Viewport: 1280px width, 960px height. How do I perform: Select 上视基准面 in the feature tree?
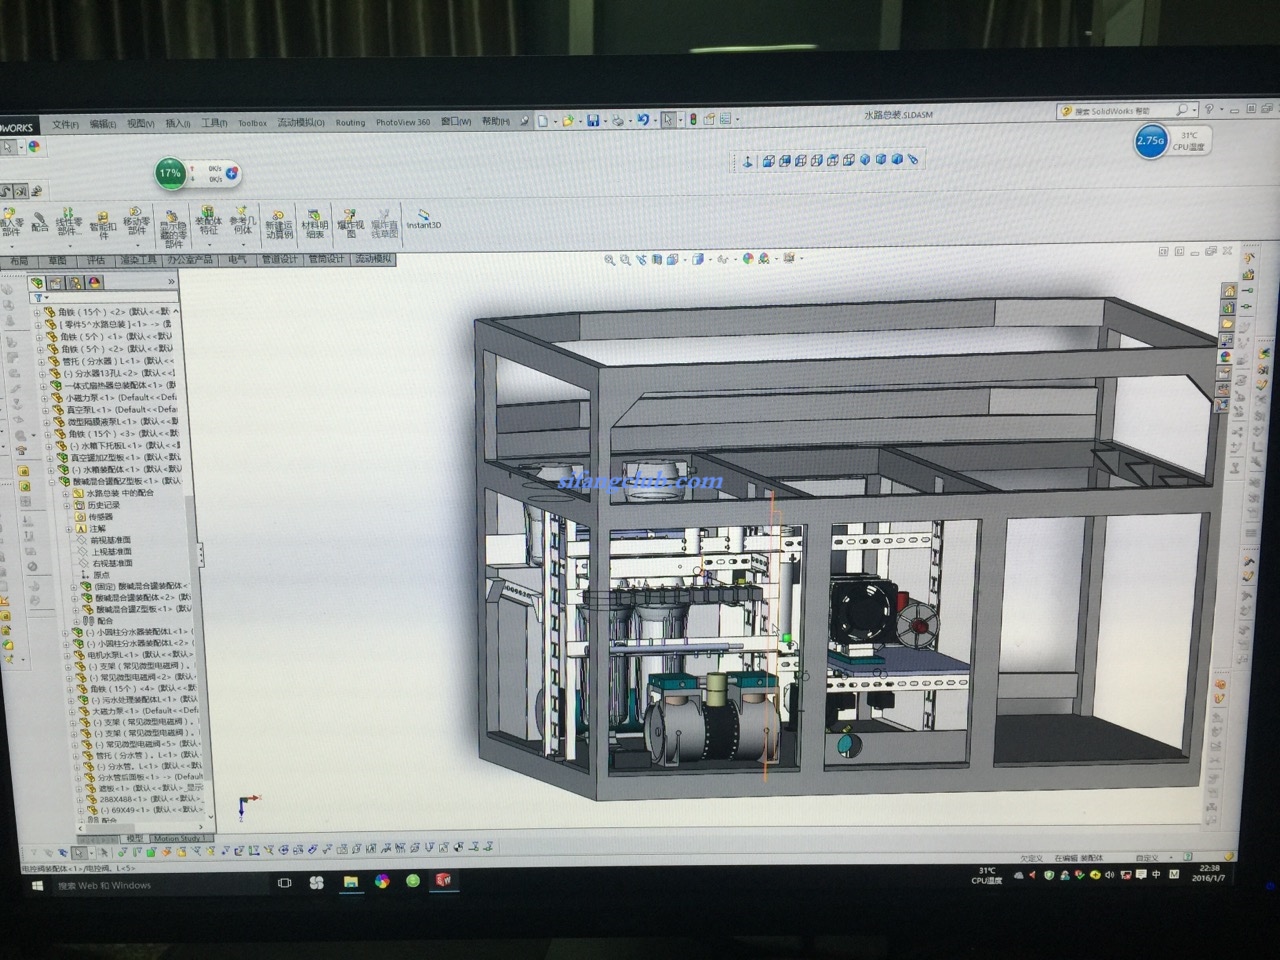point(111,552)
